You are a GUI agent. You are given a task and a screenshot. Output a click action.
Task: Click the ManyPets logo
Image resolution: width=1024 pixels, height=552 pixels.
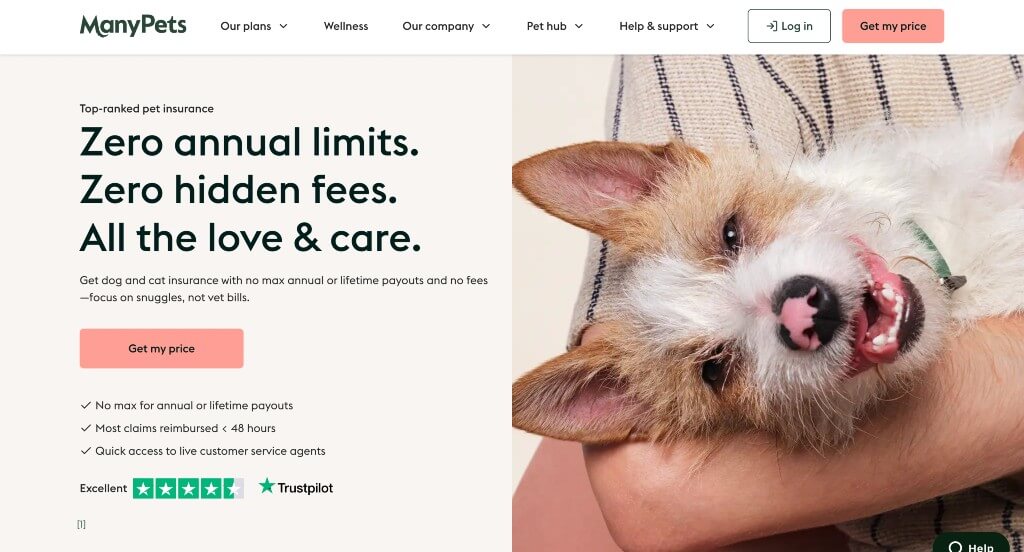coord(133,26)
